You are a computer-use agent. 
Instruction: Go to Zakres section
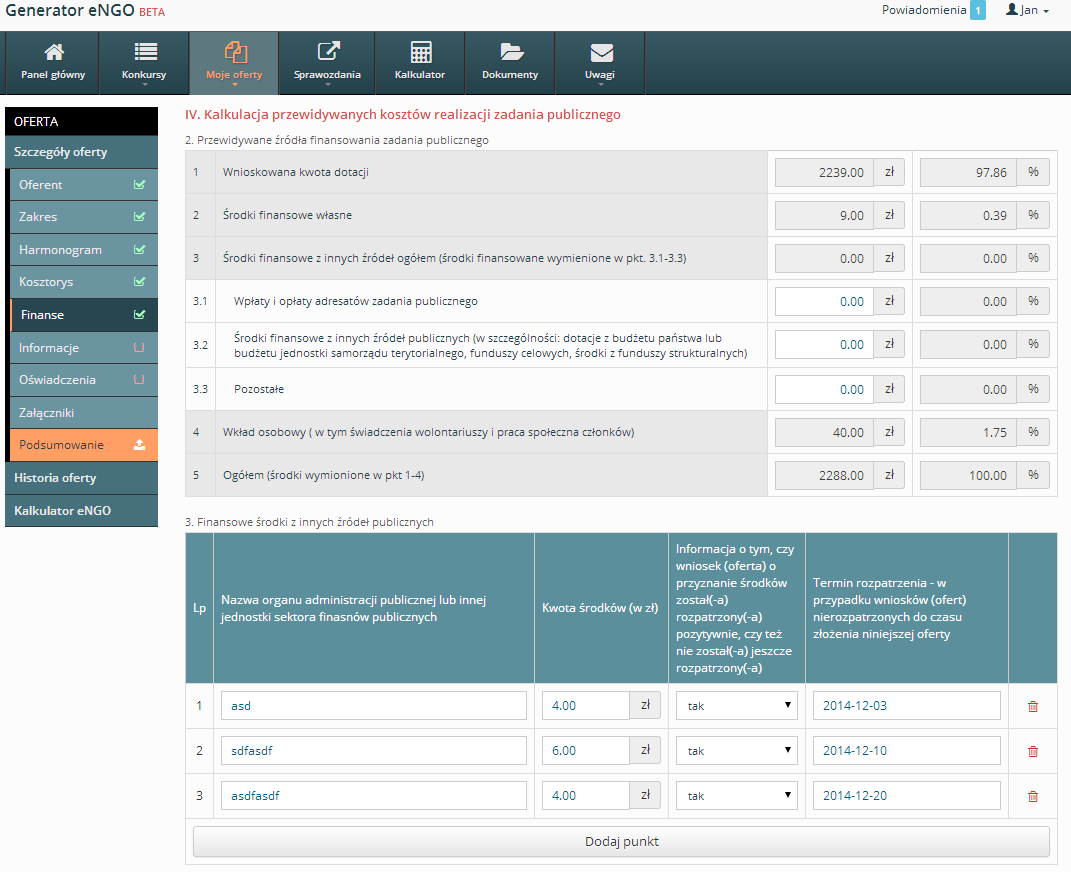pos(84,216)
